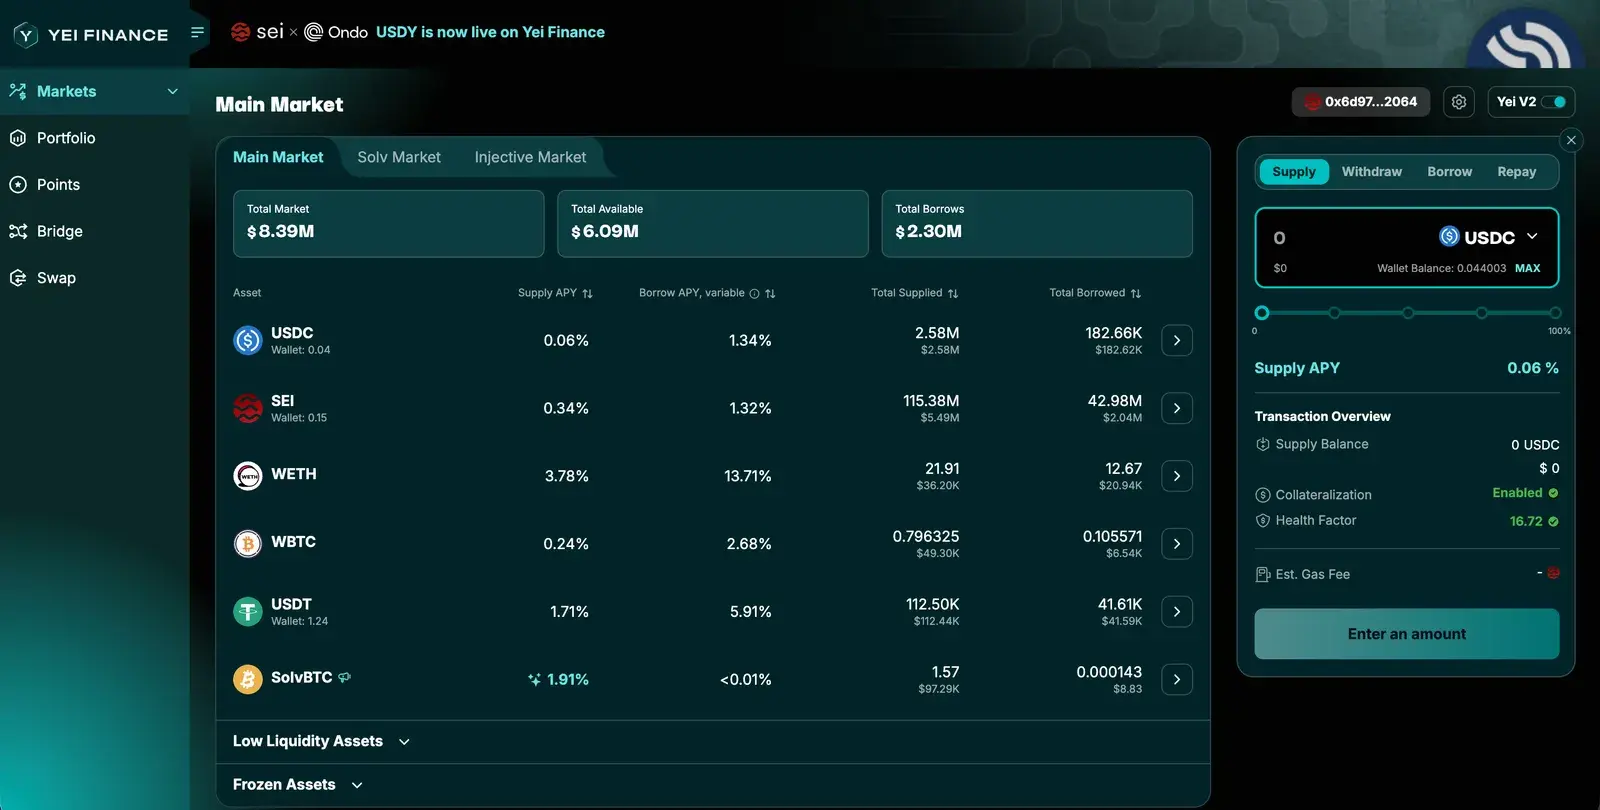
Task: Click the sparkle boost icon beside 1.91%
Action: (534, 680)
